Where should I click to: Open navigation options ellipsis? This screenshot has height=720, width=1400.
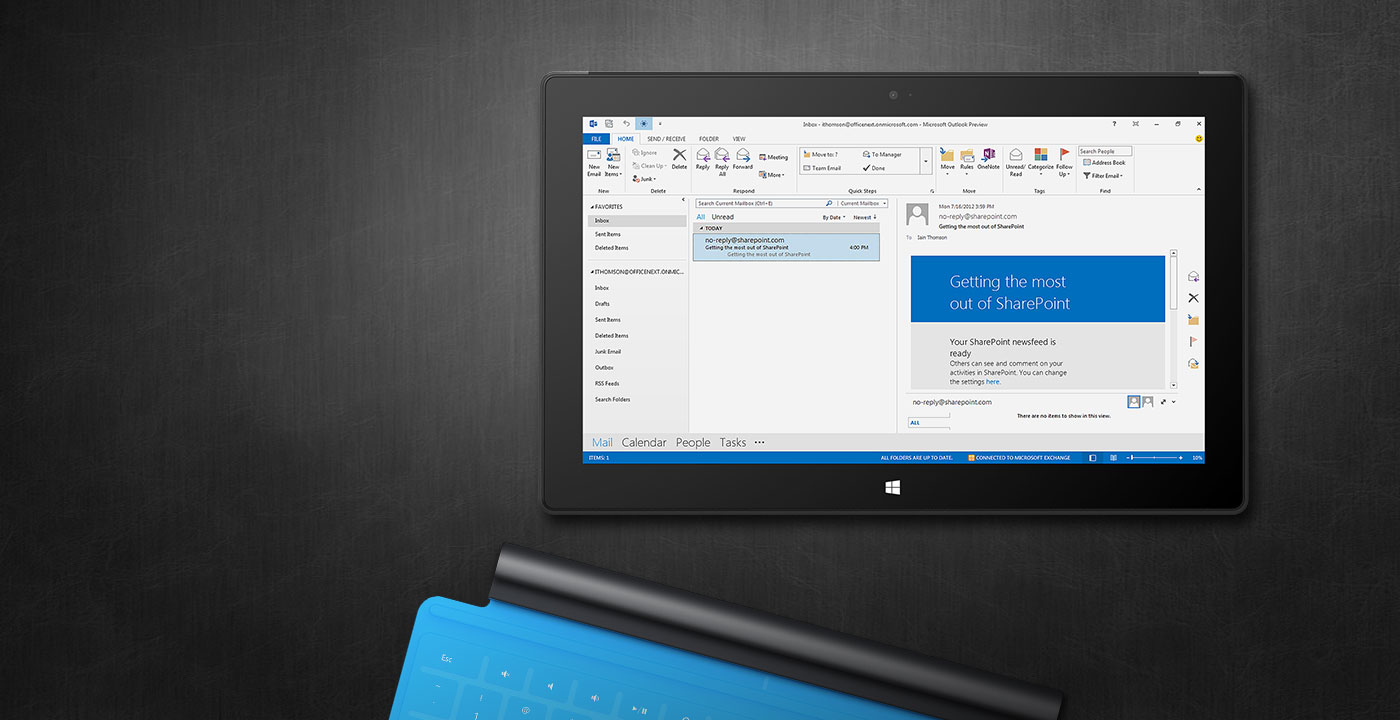pyautogui.click(x=760, y=442)
